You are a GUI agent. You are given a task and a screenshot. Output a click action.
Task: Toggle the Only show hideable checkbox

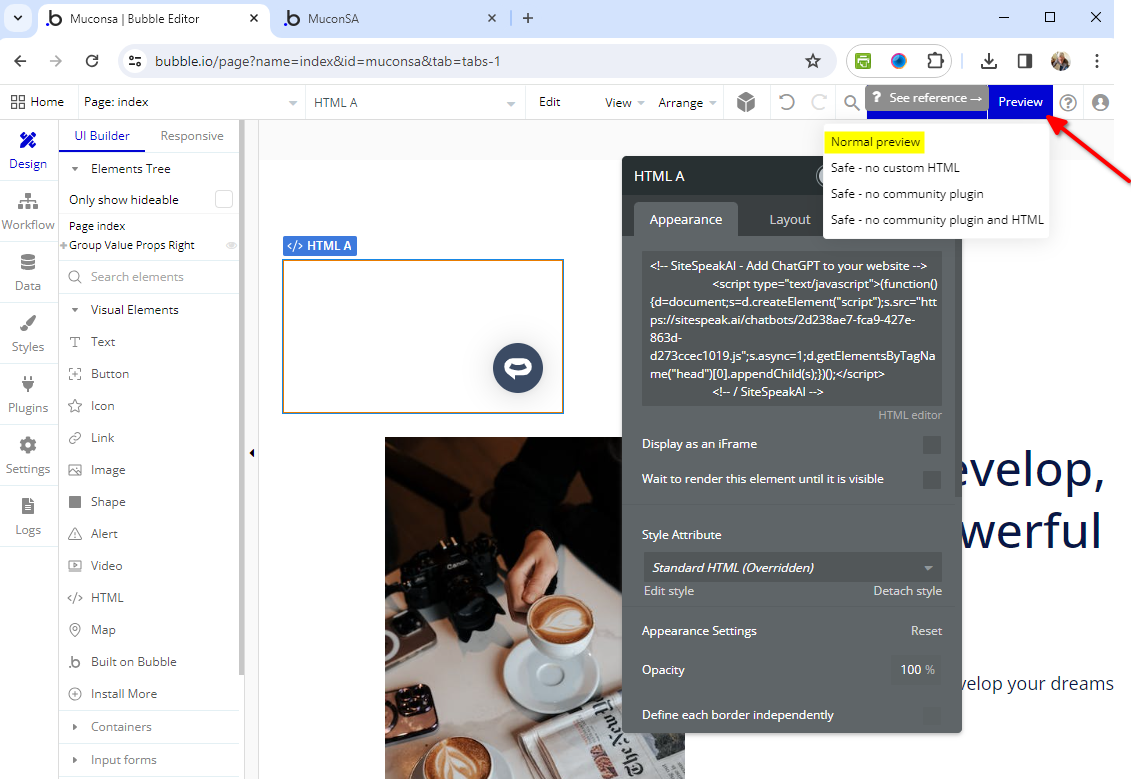224,200
